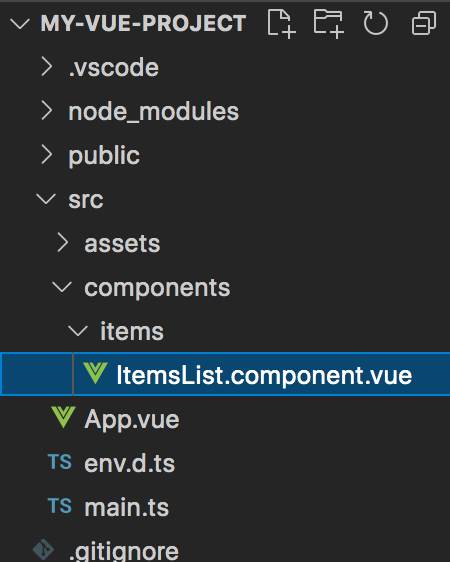Refresh the Explorer with the refresh icon
The width and height of the screenshot is (450, 562).
375,24
